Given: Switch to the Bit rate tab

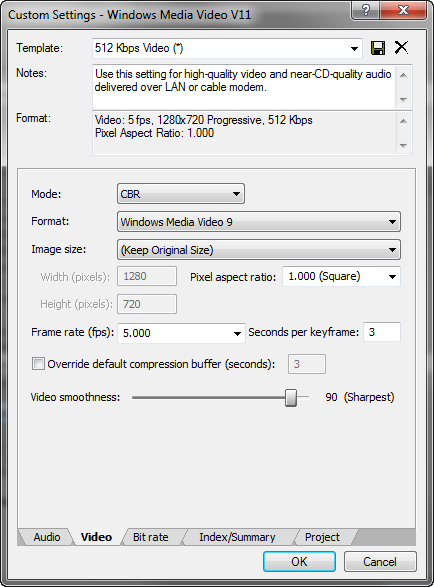Looking at the screenshot, I should tap(151, 537).
